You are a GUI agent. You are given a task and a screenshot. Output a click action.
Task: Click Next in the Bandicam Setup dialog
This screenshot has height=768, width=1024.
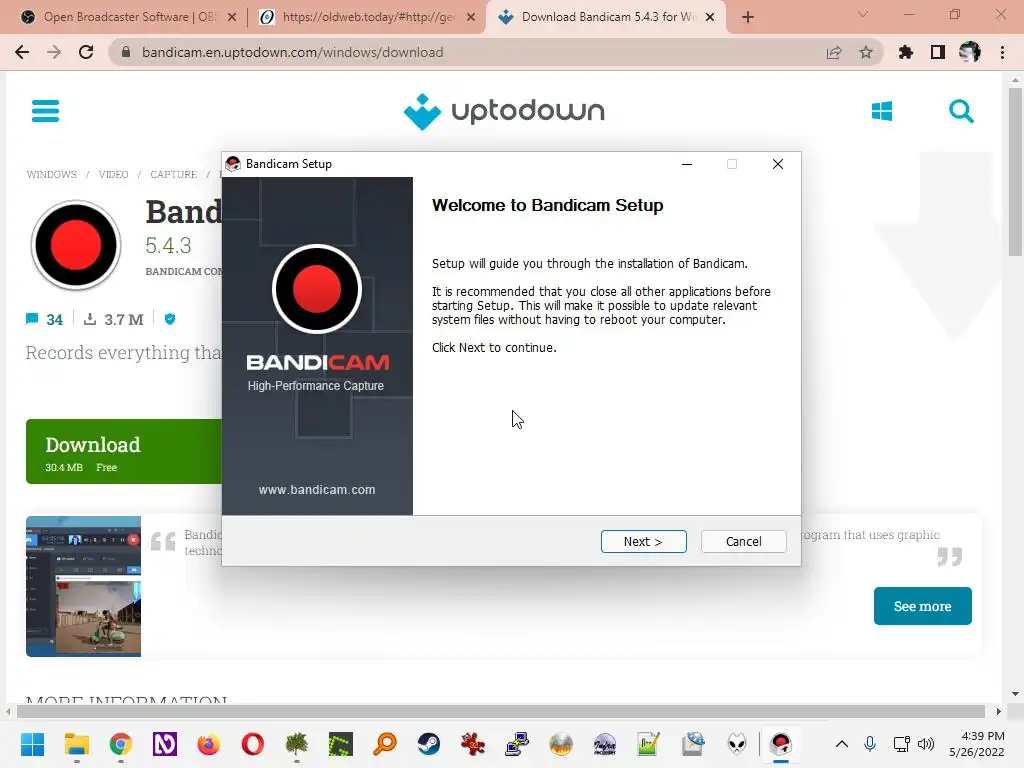[643, 541]
